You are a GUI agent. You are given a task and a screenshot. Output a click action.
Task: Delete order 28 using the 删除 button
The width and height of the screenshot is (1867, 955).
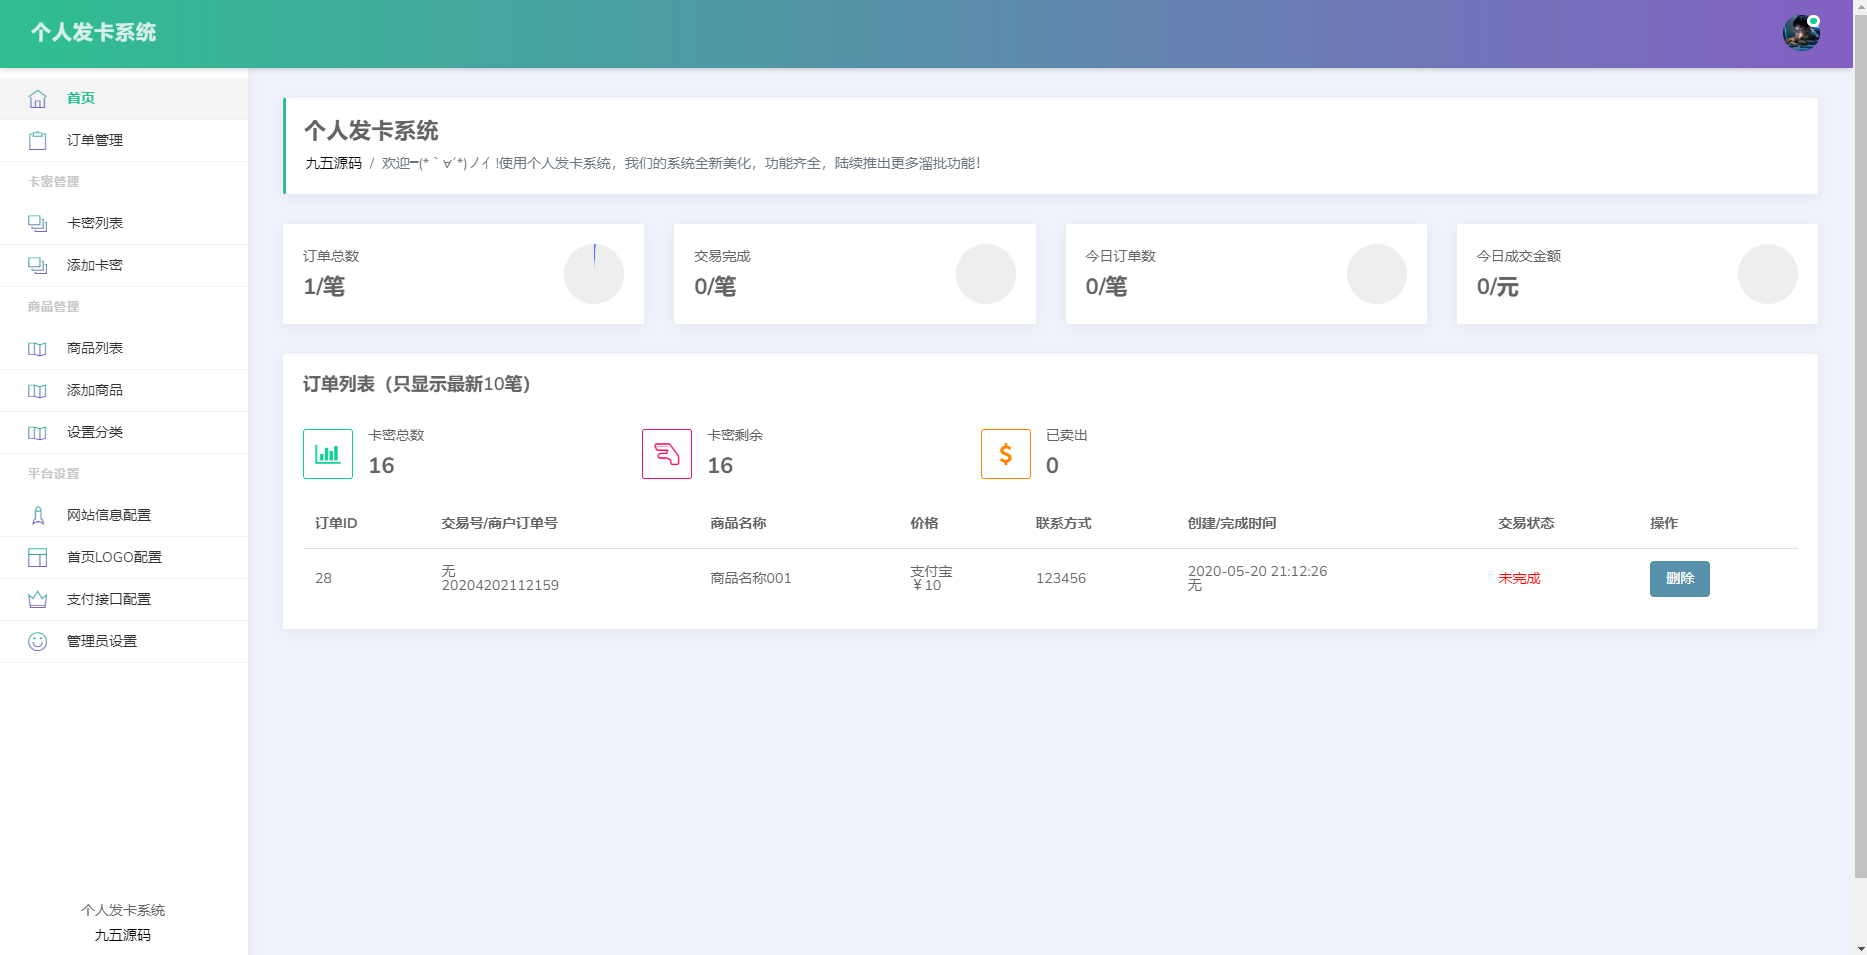tap(1679, 578)
